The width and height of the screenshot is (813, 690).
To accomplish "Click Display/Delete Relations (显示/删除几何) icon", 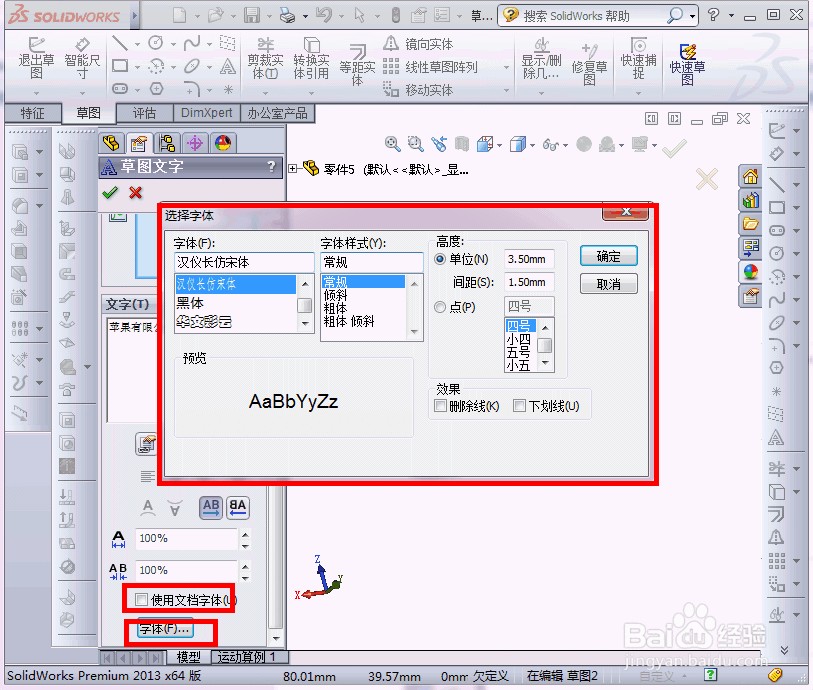I will 541,58.
